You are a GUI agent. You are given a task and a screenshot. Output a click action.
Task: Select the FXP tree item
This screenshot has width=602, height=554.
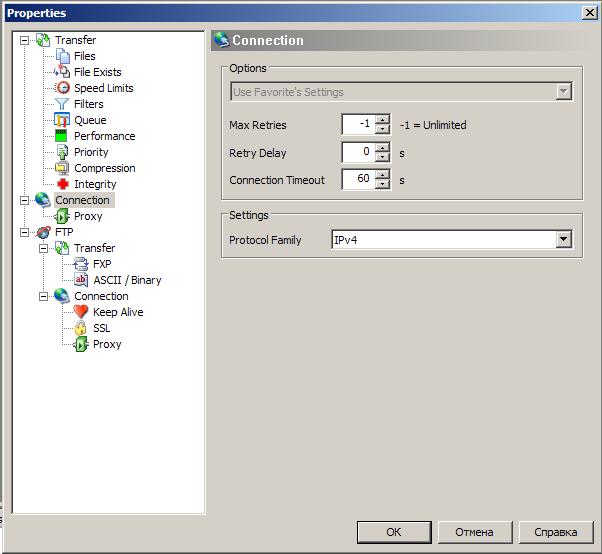[102, 264]
